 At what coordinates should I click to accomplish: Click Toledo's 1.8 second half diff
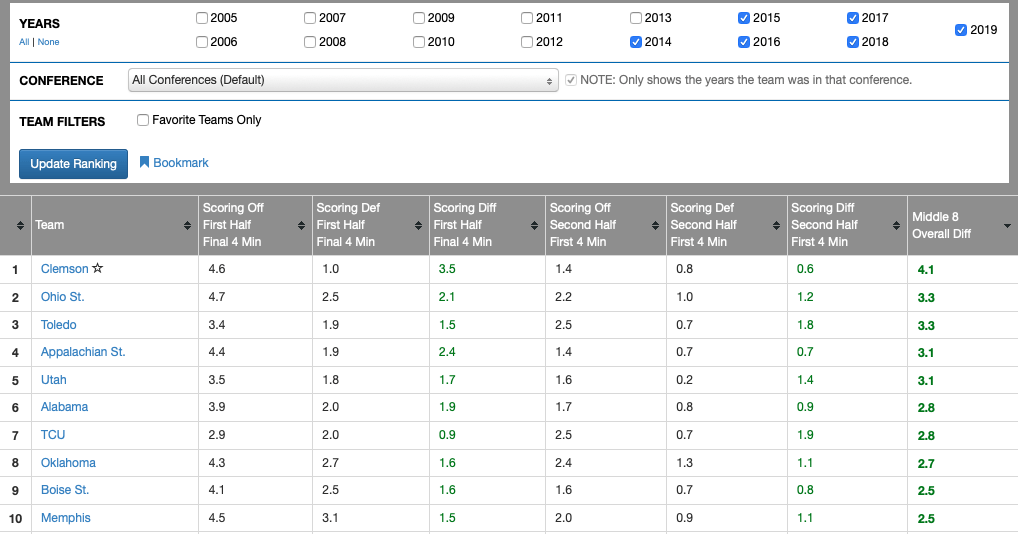click(x=805, y=324)
